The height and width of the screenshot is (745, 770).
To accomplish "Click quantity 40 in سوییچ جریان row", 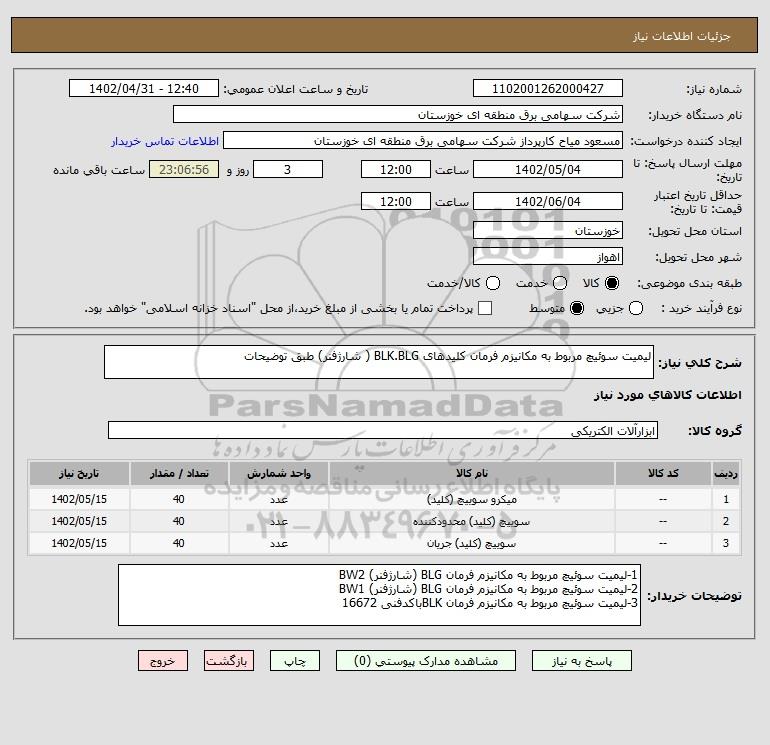I will coord(179,543).
